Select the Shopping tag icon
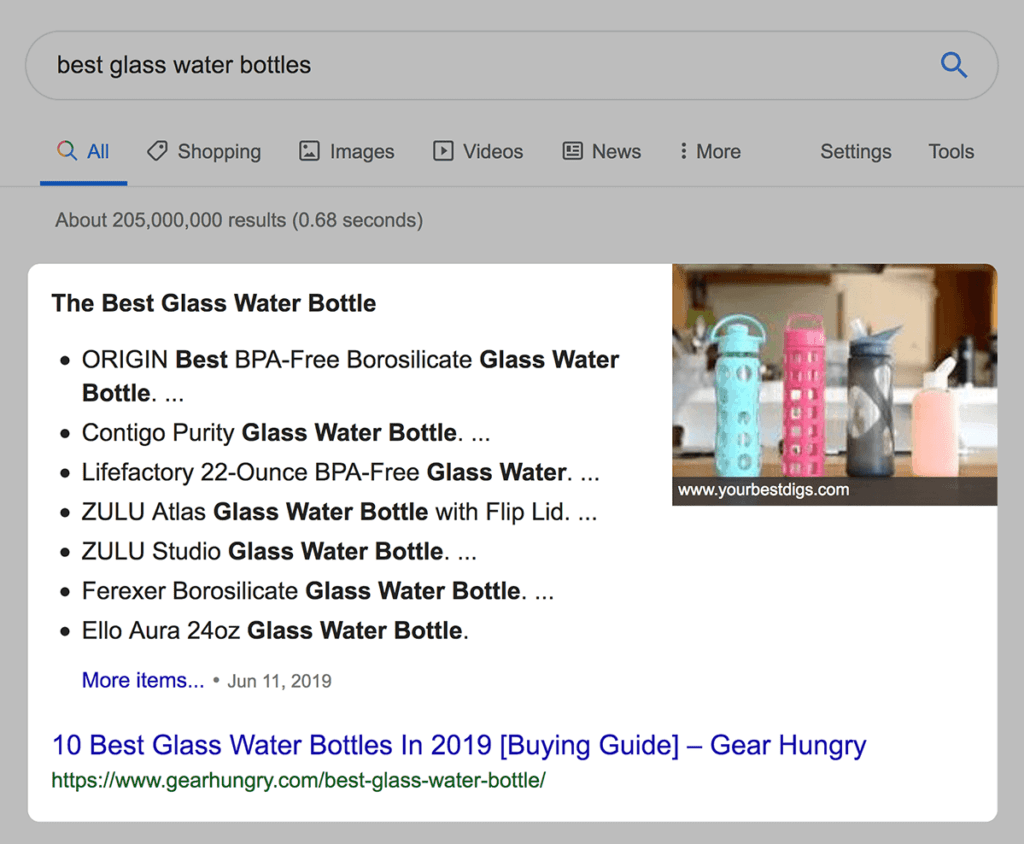1024x844 pixels. tap(157, 151)
